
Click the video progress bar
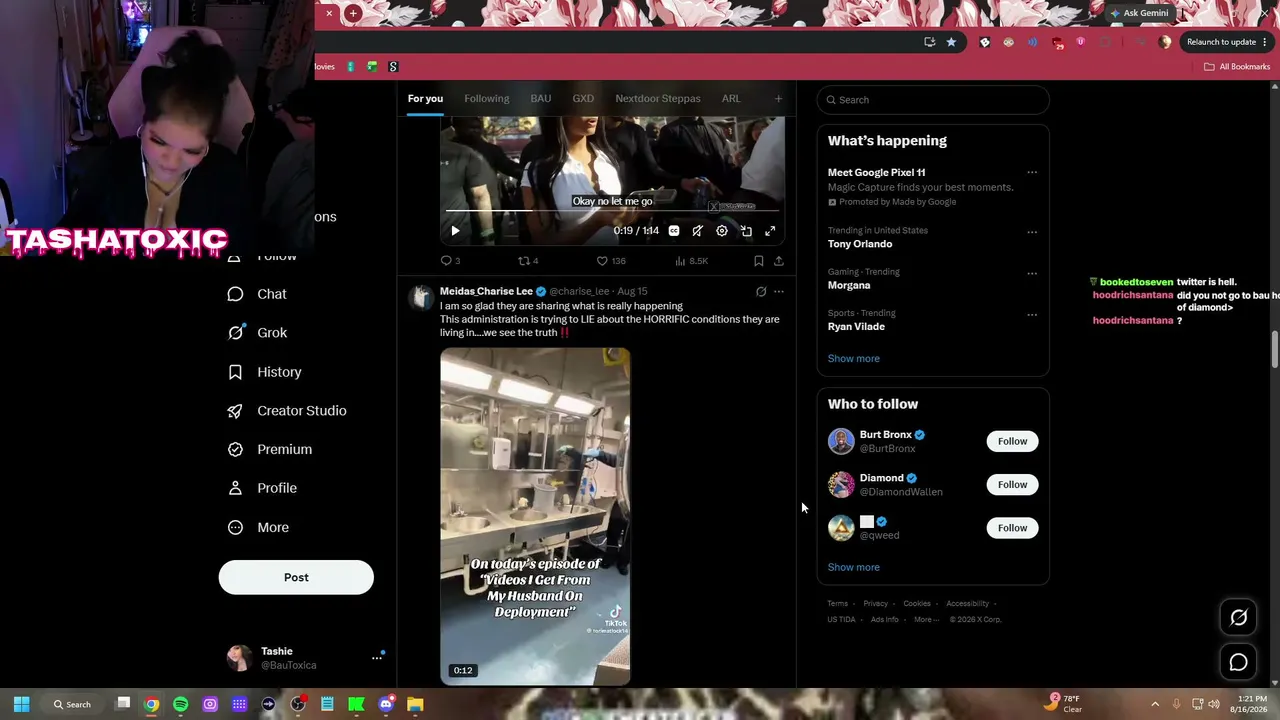pyautogui.click(x=612, y=211)
